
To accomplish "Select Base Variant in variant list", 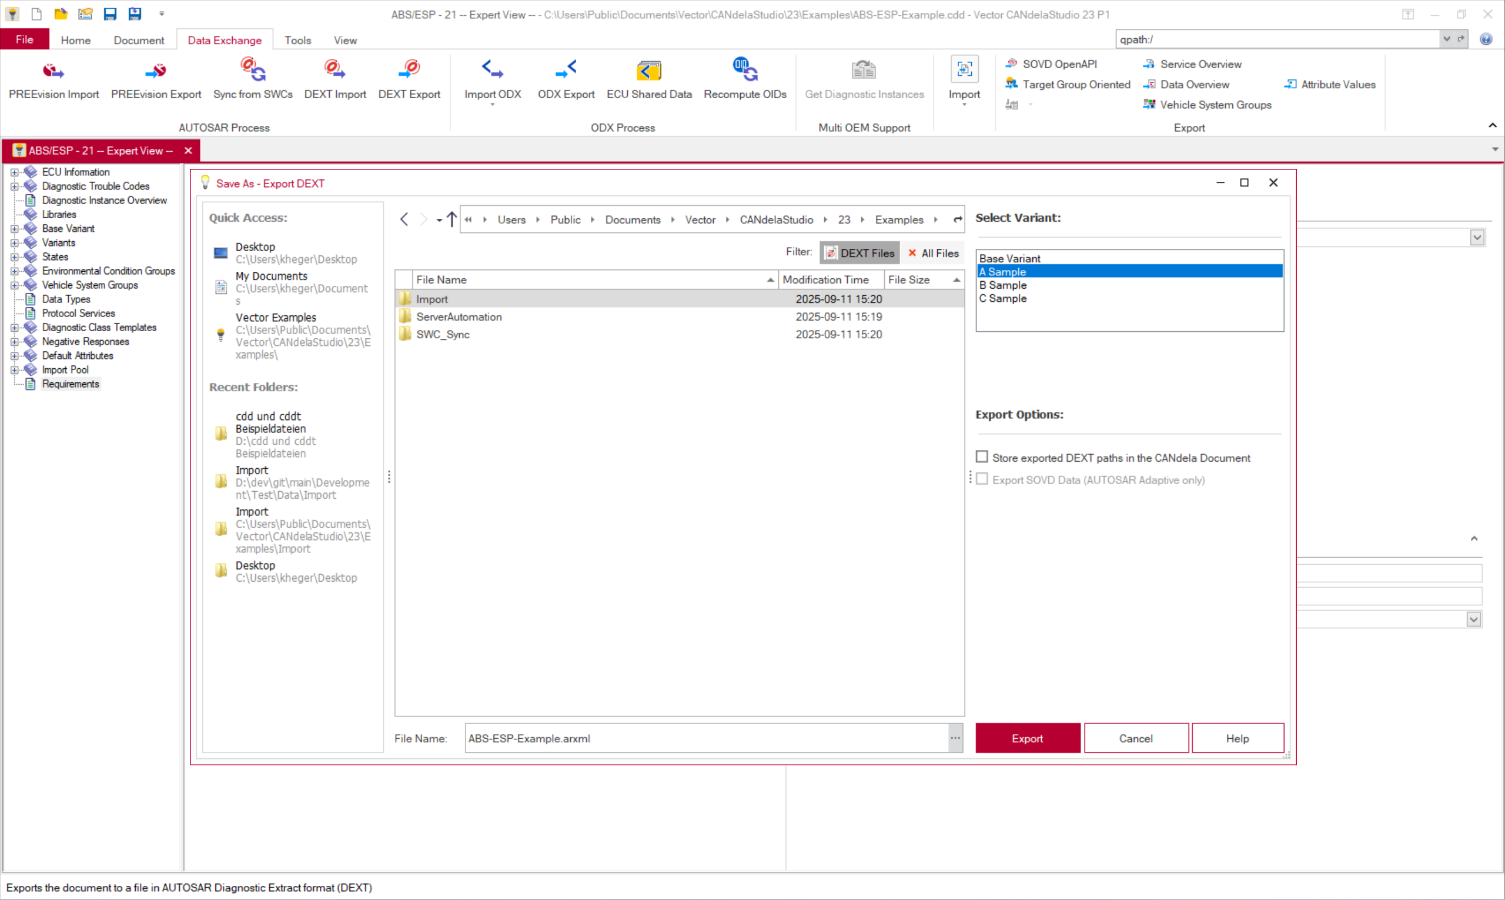I will click(x=1129, y=258).
